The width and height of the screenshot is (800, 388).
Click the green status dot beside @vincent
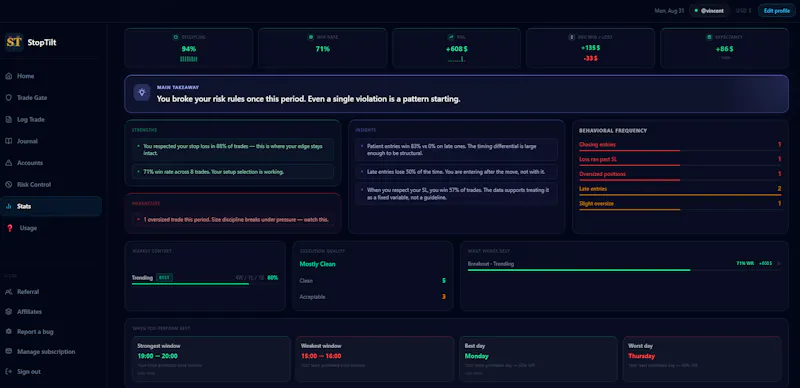click(696, 10)
